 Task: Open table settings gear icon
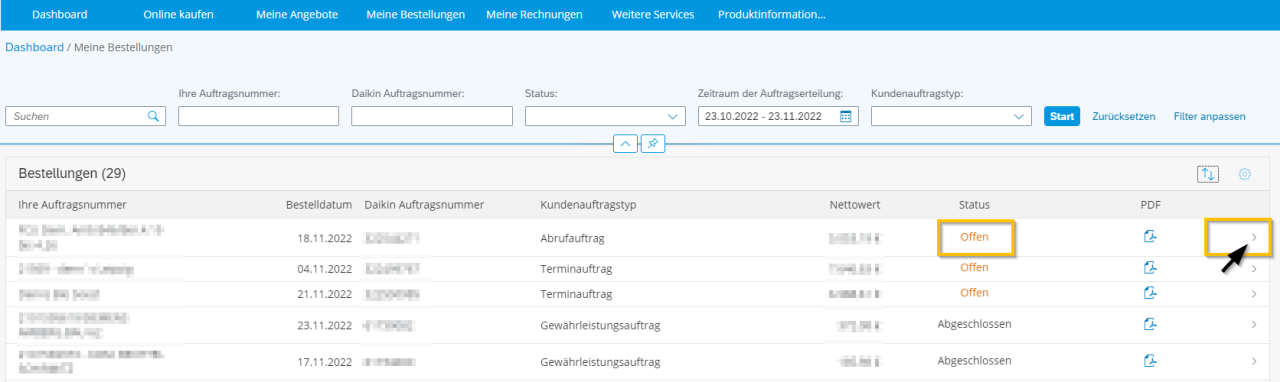(1245, 174)
